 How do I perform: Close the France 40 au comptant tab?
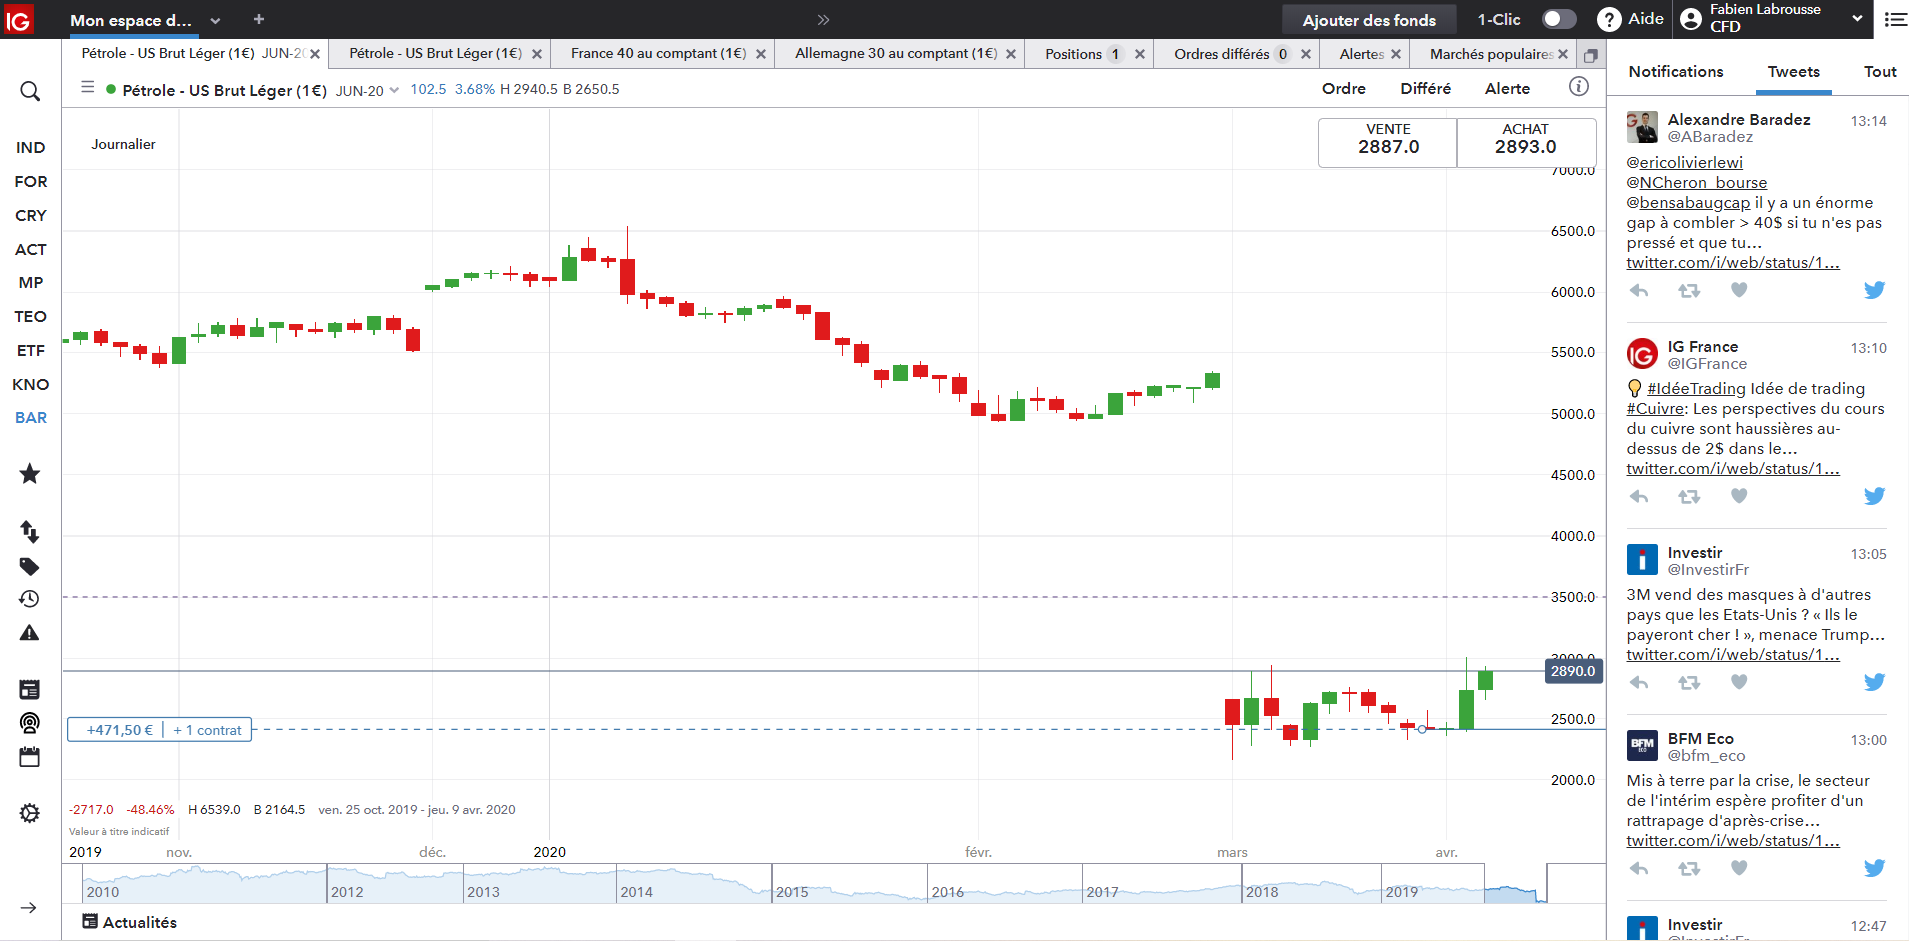pos(761,54)
